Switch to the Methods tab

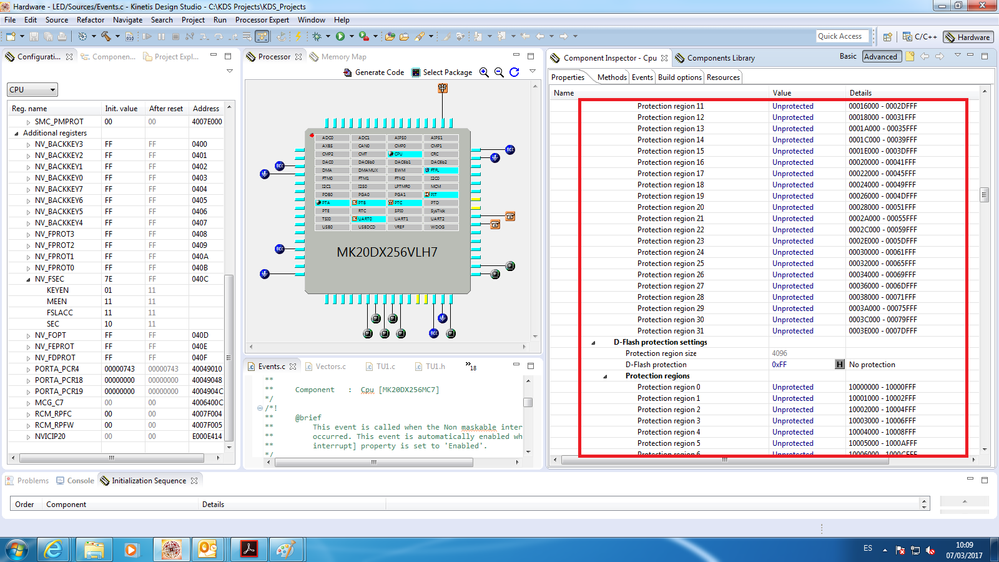pyautogui.click(x=612, y=77)
